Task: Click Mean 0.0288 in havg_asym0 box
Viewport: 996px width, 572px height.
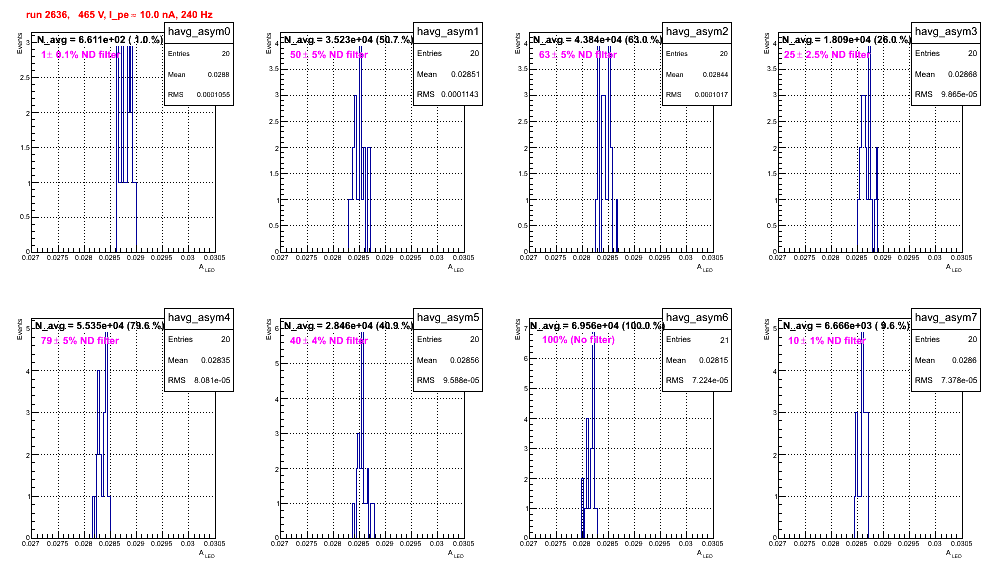Action: click(199, 74)
